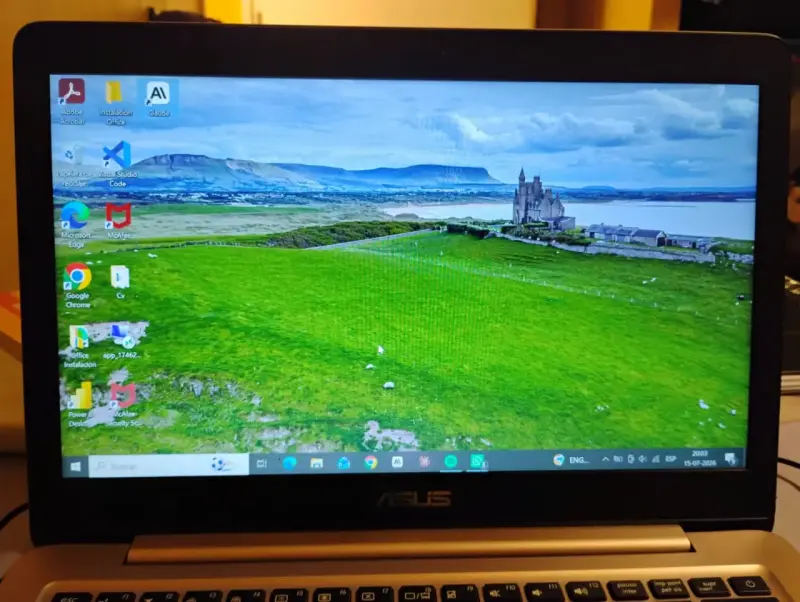Click the ESP input language indicator

click(x=671, y=459)
